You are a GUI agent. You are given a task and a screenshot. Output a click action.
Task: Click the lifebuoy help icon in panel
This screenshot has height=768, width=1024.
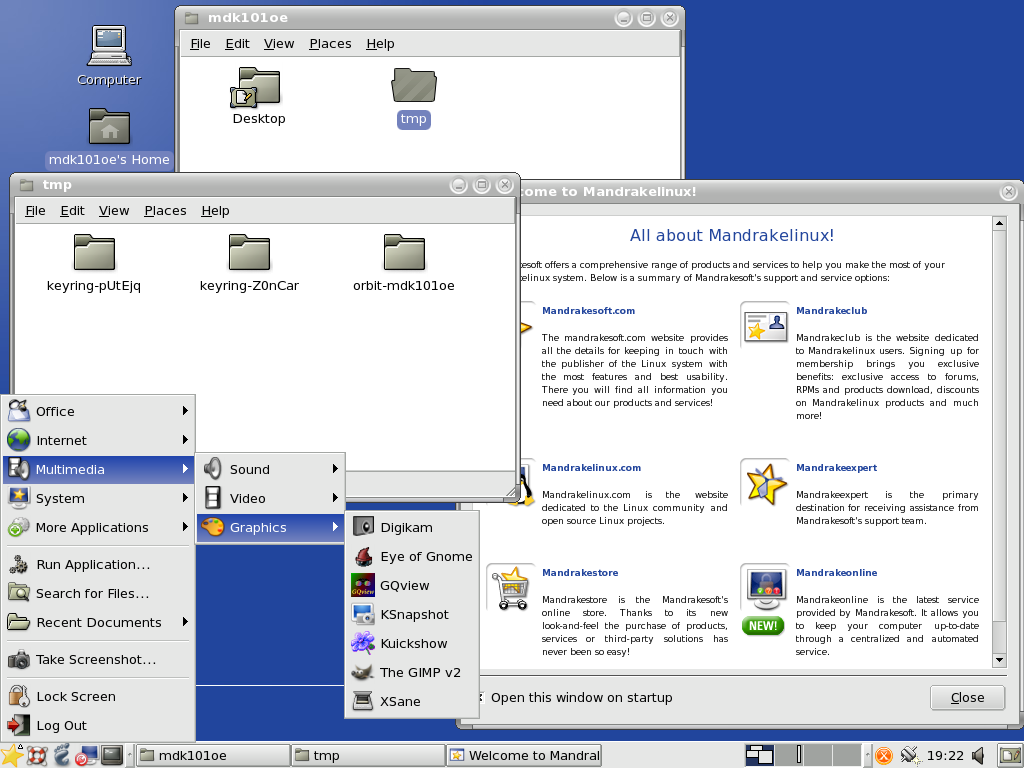(37, 756)
